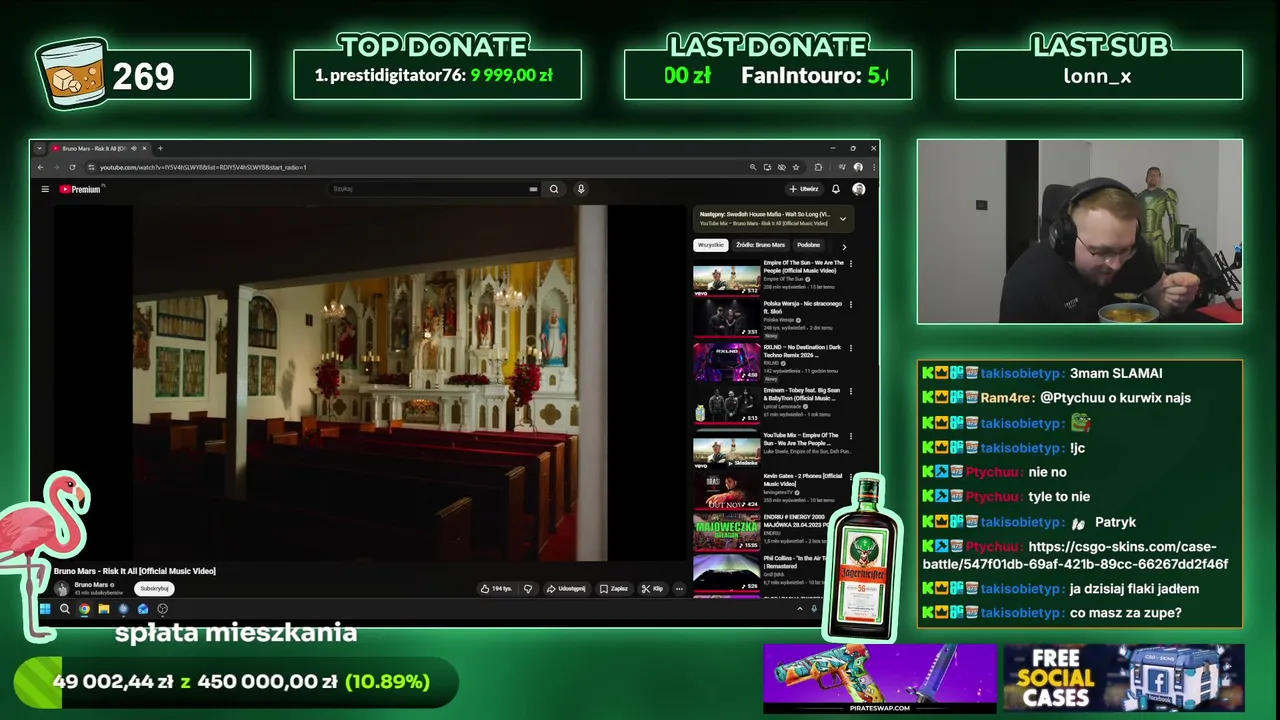The image size is (1280, 720).
Task: Dislike the video with thumbs down
Action: tap(528, 588)
